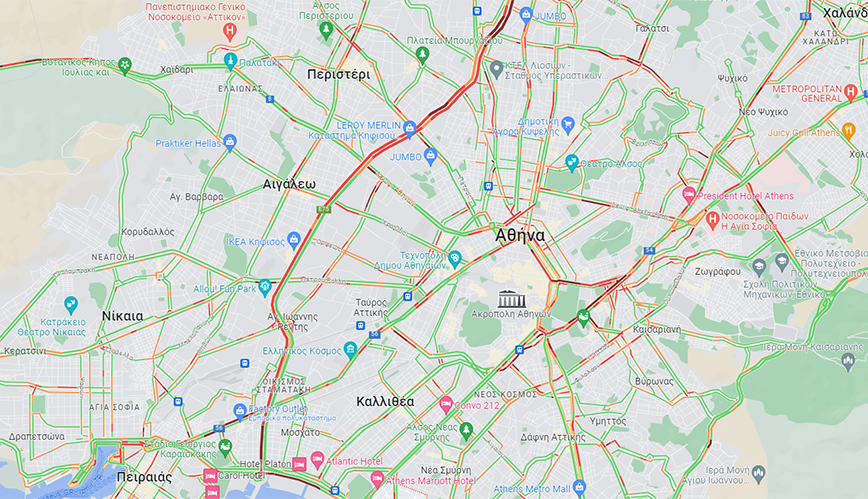Click the Ελληνικός Κόσμος museum marker

pyautogui.click(x=350, y=349)
